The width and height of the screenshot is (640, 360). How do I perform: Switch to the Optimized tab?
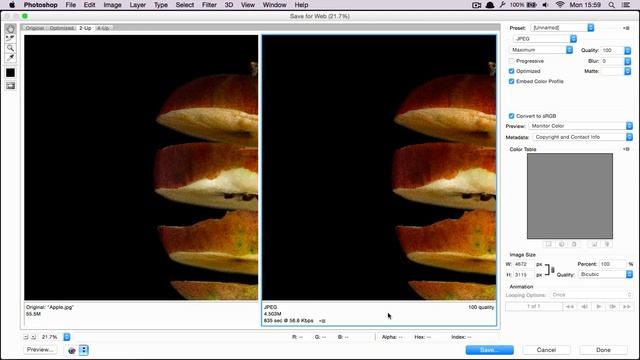point(62,28)
